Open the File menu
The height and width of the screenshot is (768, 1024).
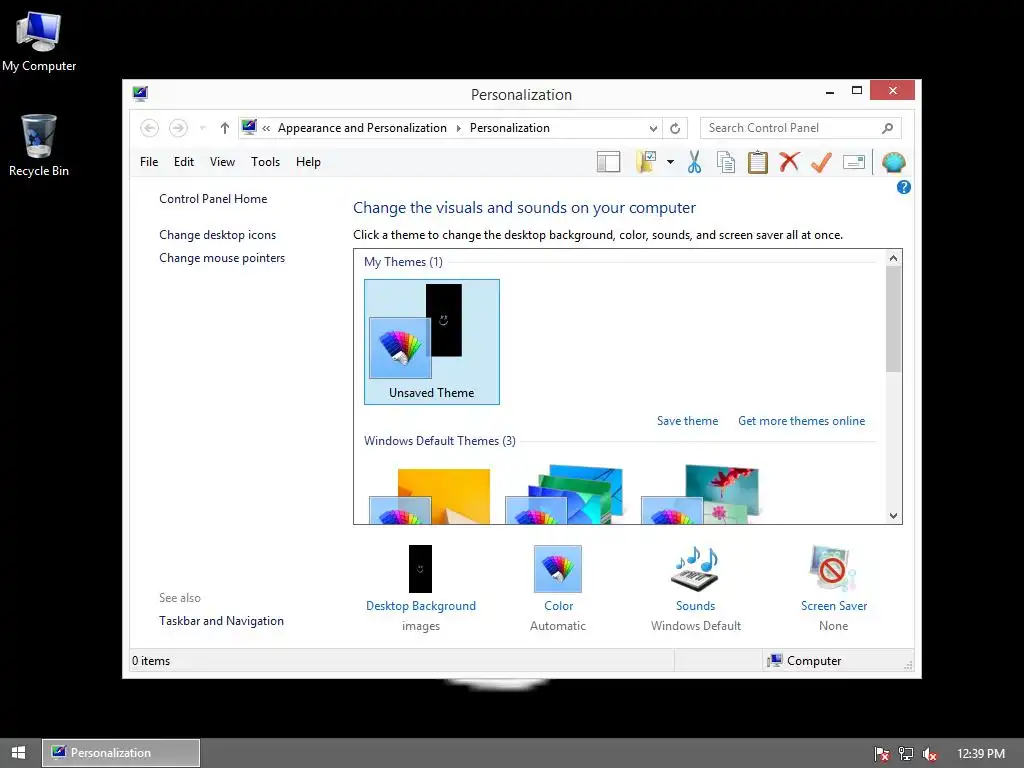point(149,162)
